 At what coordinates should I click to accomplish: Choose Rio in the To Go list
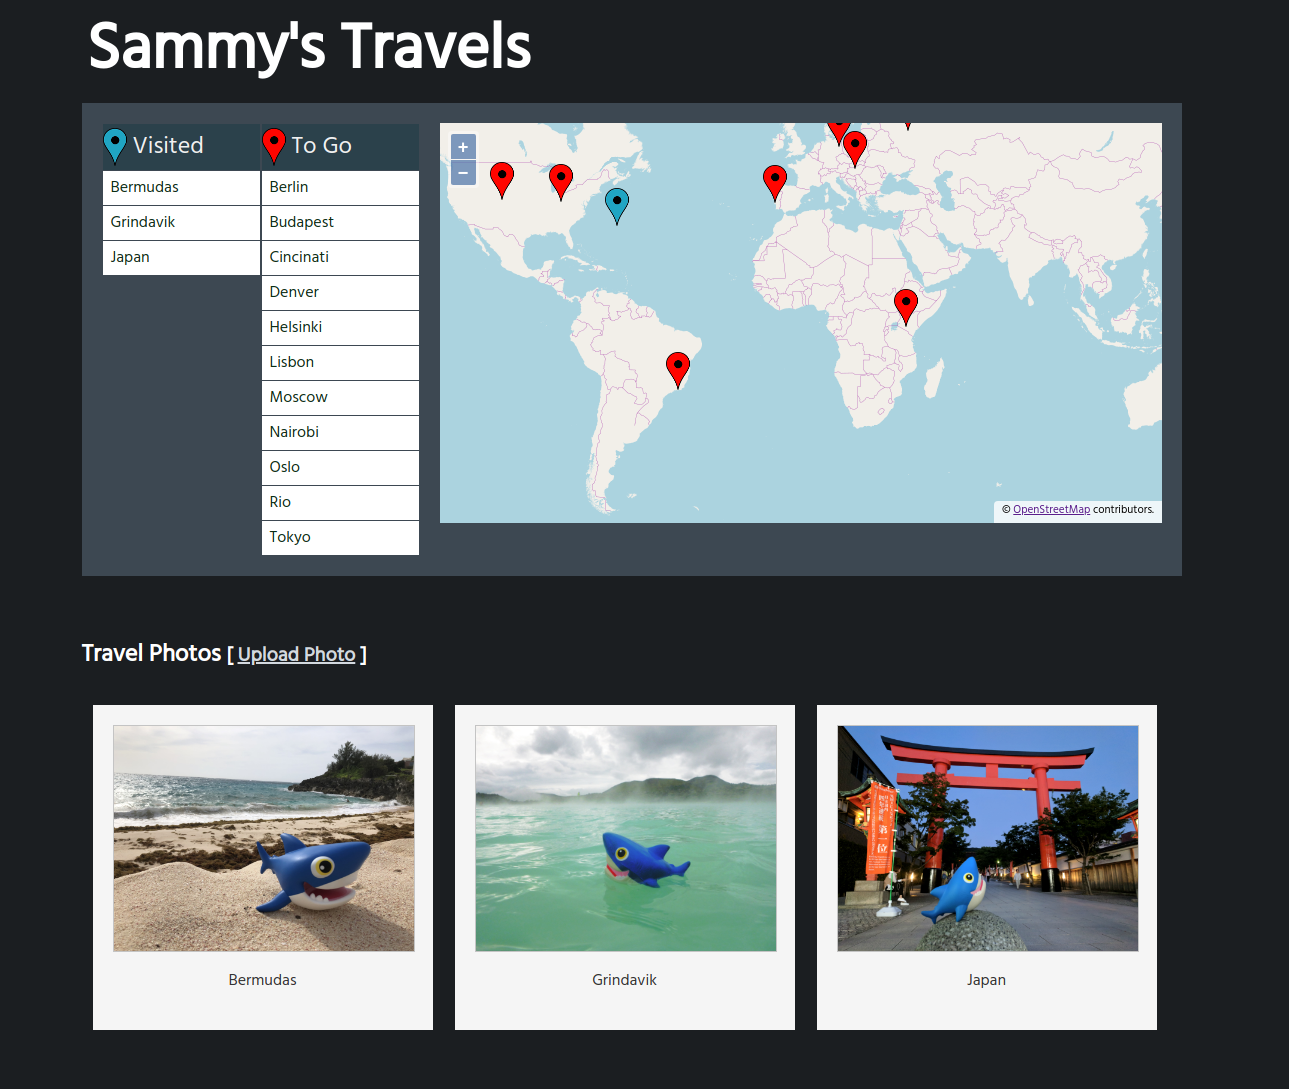click(x=340, y=503)
